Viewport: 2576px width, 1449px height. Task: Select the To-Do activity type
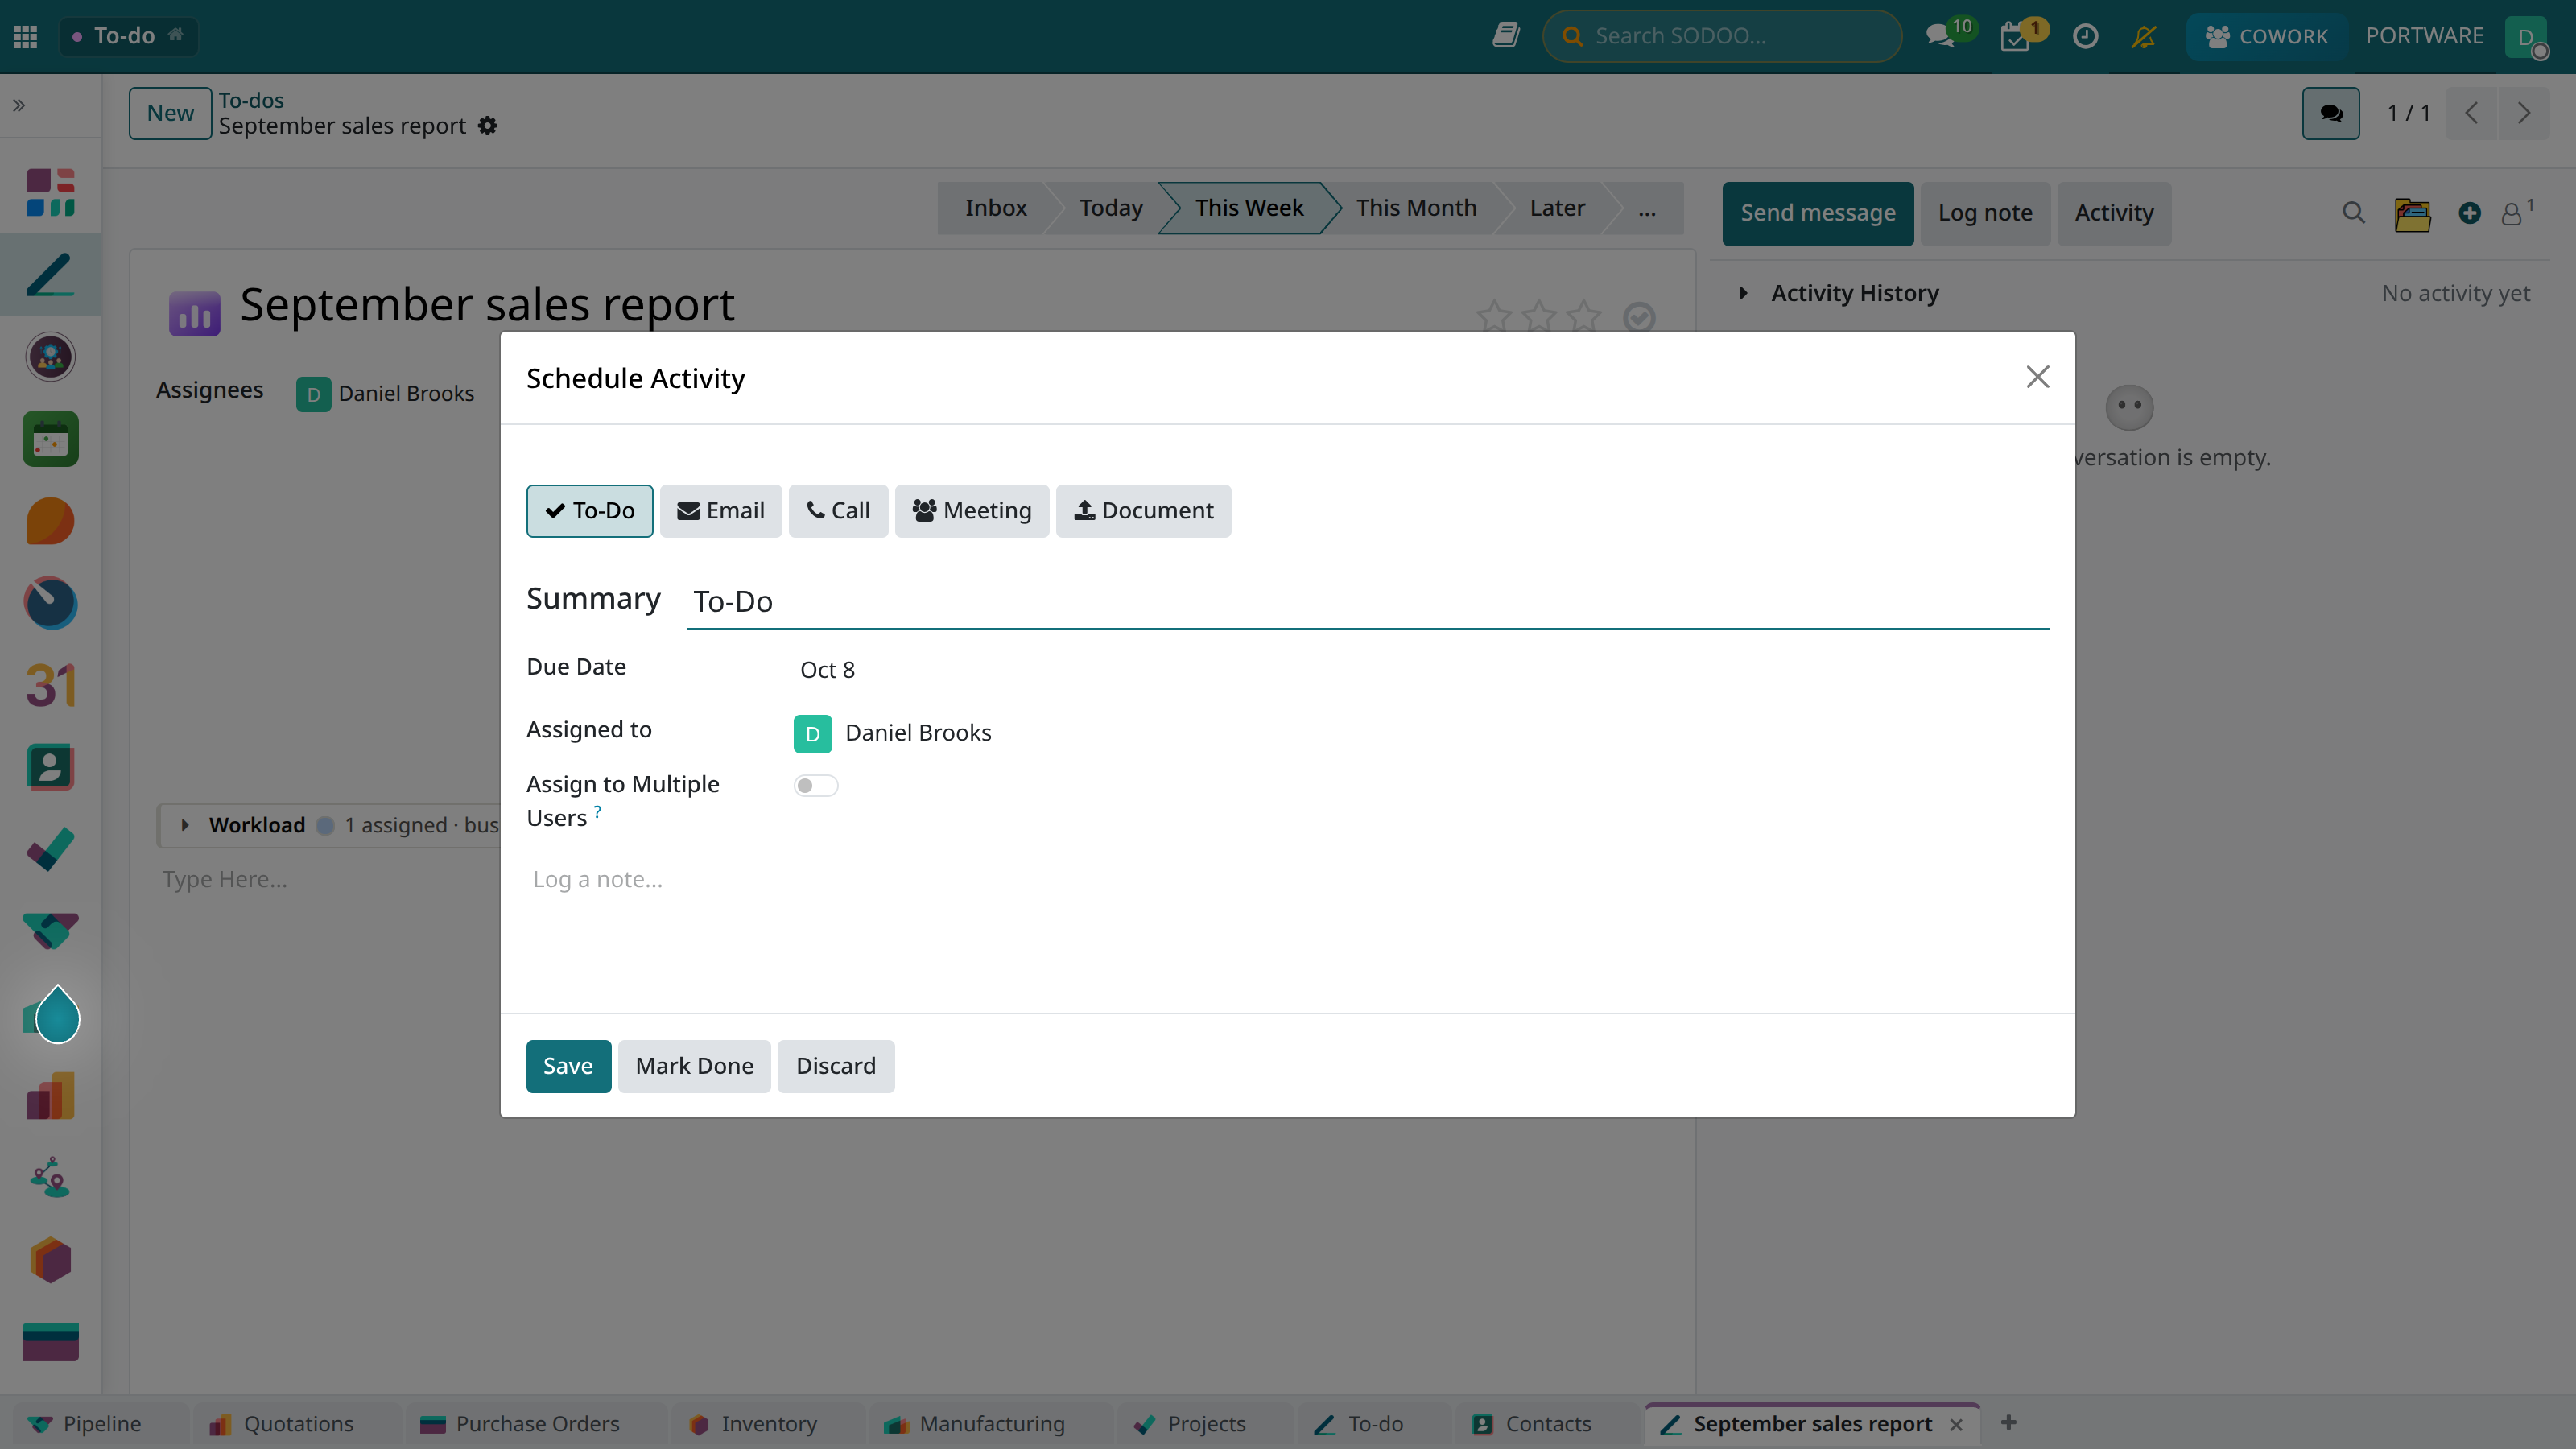589,511
